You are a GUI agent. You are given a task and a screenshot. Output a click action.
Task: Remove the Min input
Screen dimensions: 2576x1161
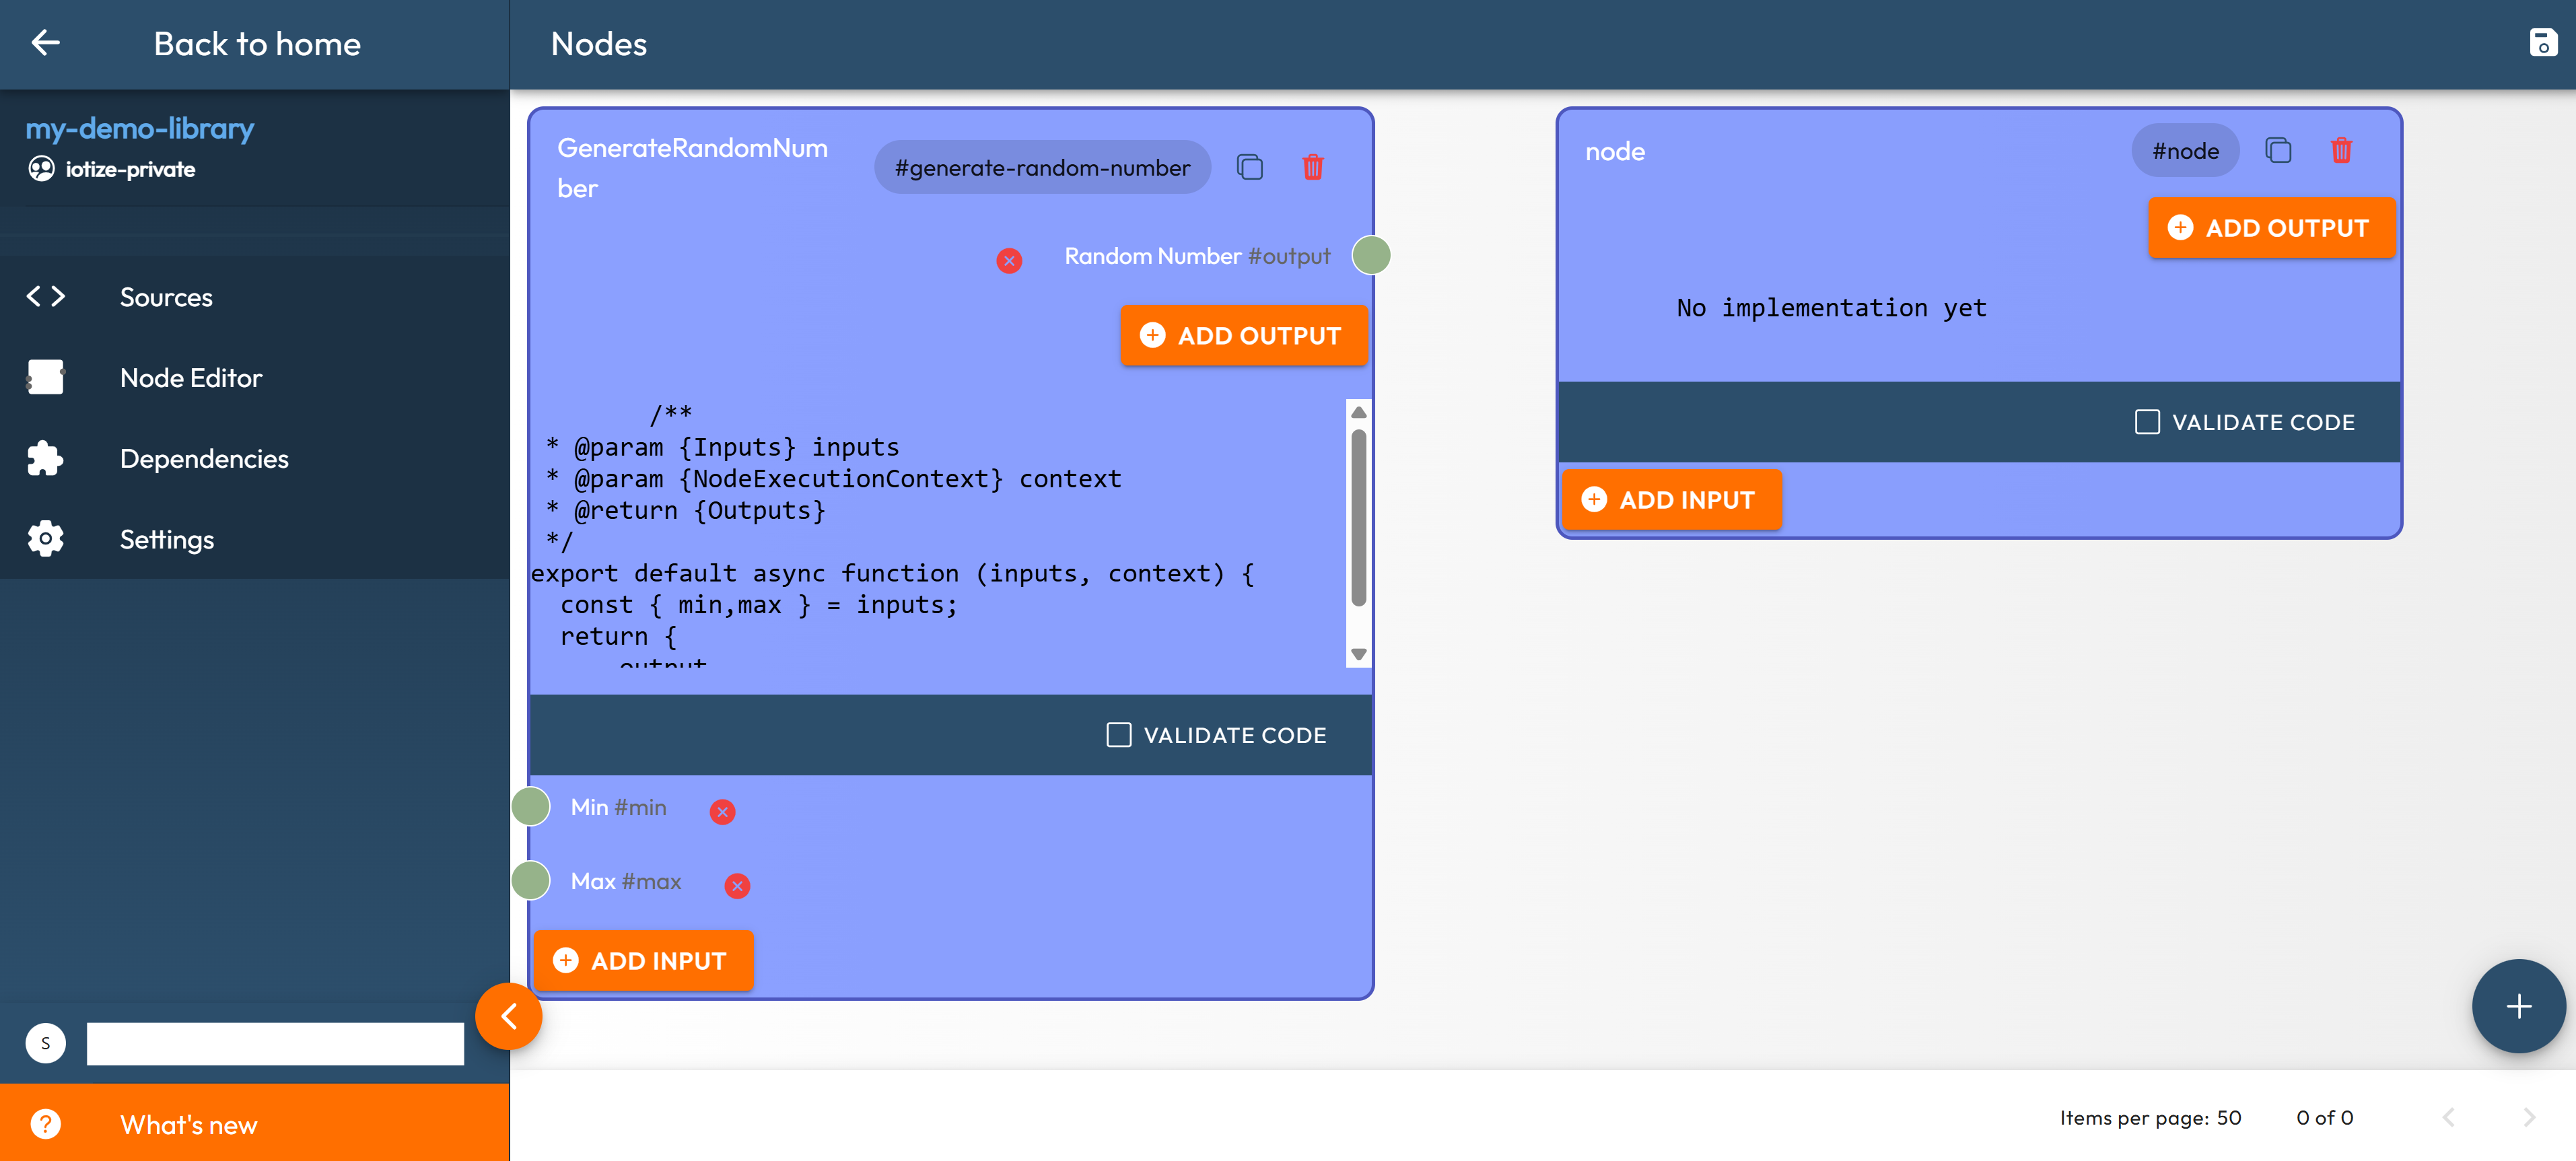click(x=722, y=811)
